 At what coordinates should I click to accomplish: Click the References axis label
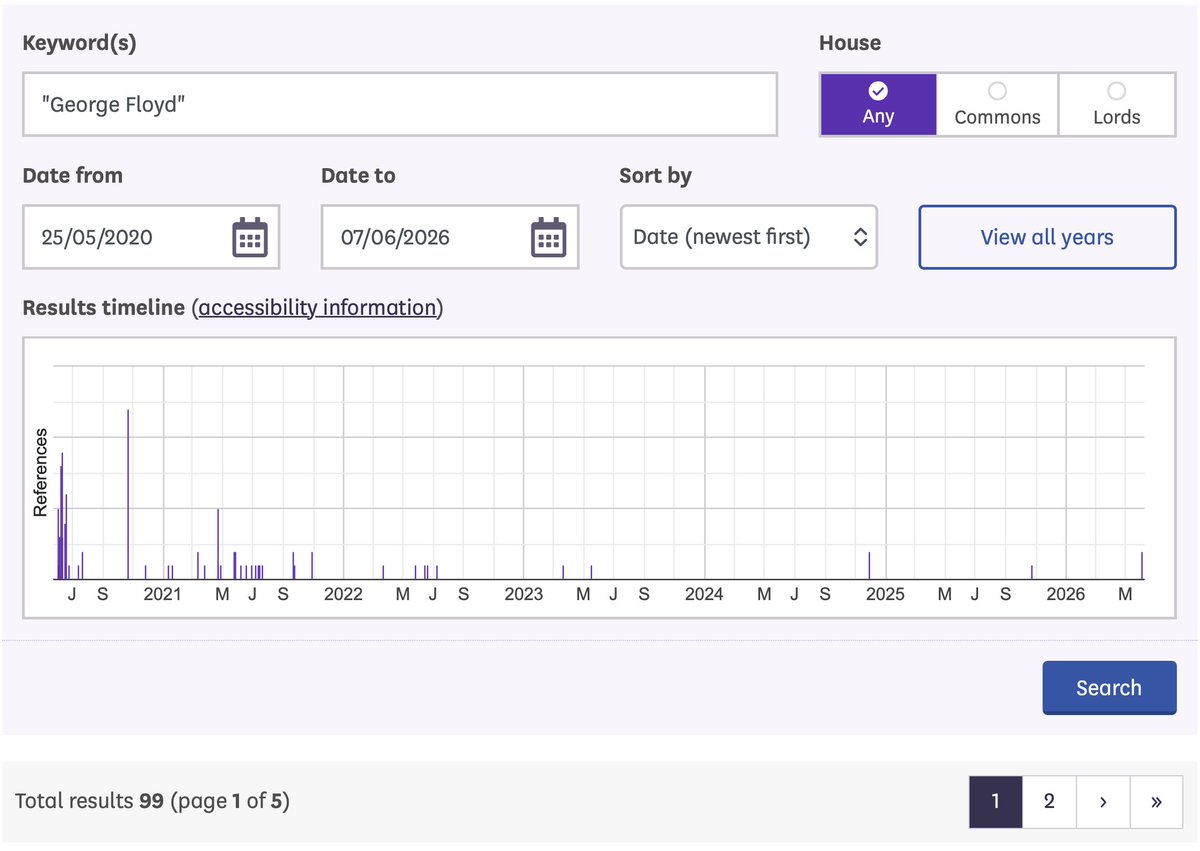tap(41, 472)
